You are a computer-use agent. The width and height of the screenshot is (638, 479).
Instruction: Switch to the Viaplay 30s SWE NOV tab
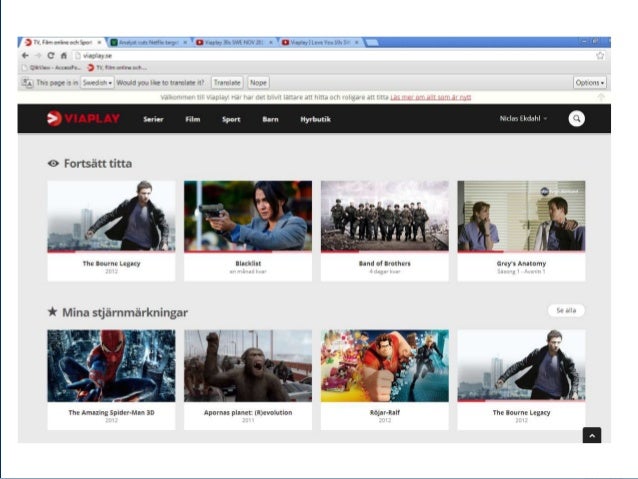[x=234, y=42]
